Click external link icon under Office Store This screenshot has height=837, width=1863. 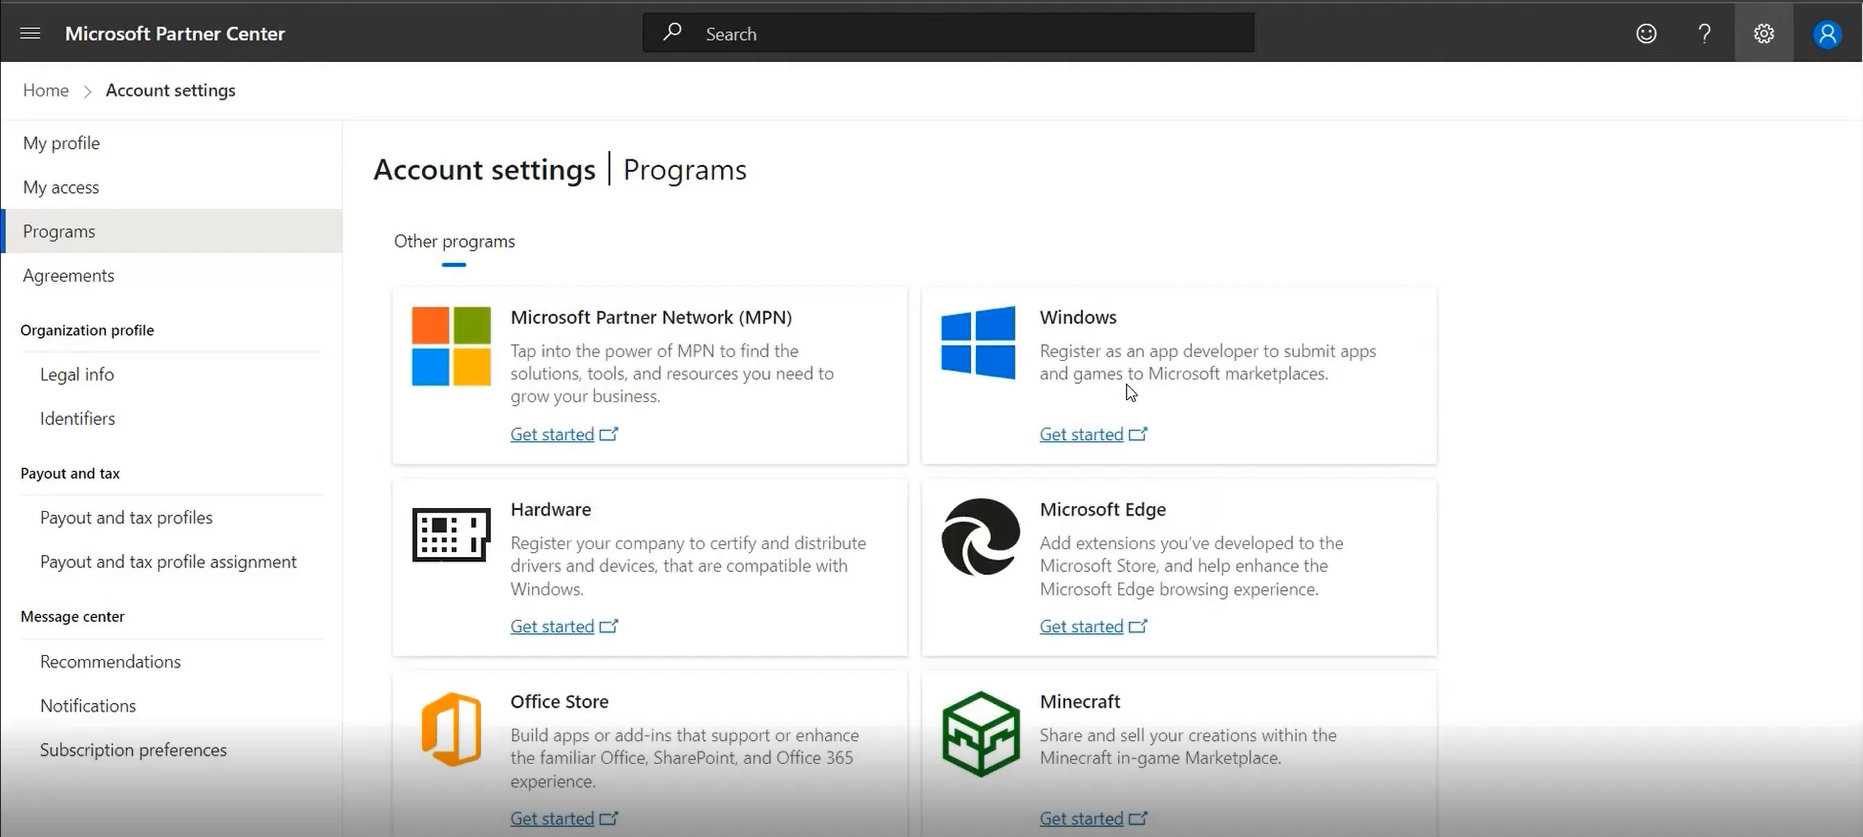point(609,818)
